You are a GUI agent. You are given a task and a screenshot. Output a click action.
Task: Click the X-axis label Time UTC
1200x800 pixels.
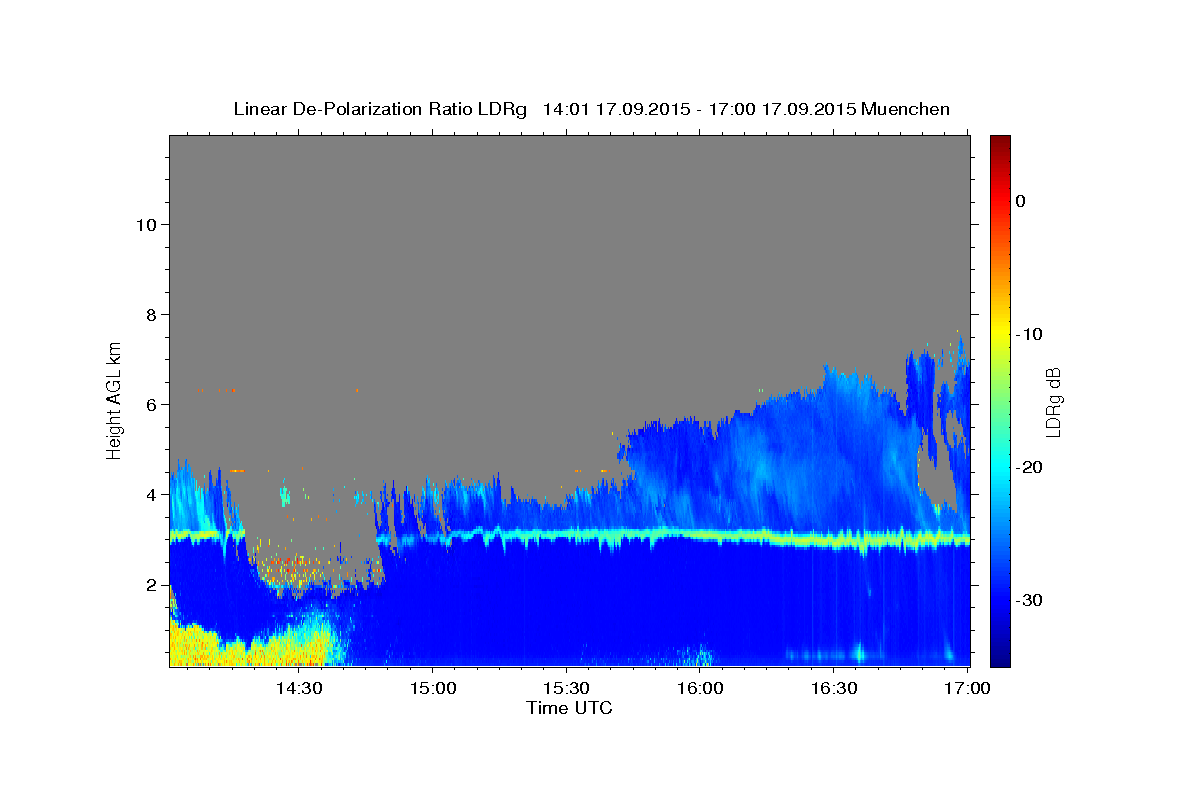[569, 708]
